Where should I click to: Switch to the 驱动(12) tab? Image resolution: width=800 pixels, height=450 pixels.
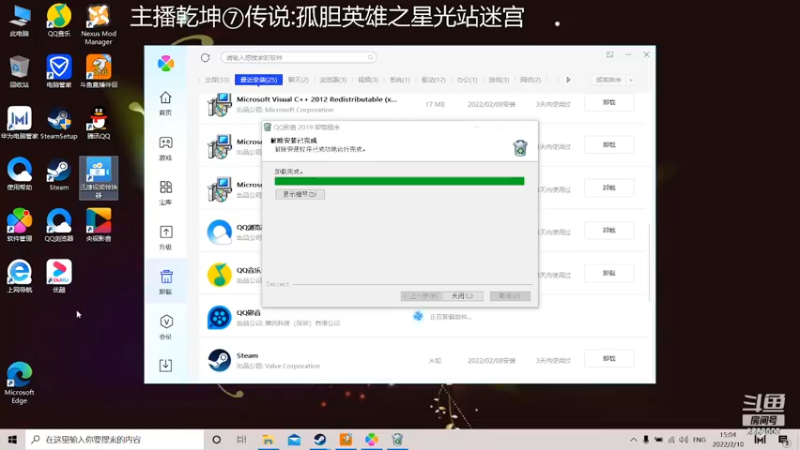[433, 80]
